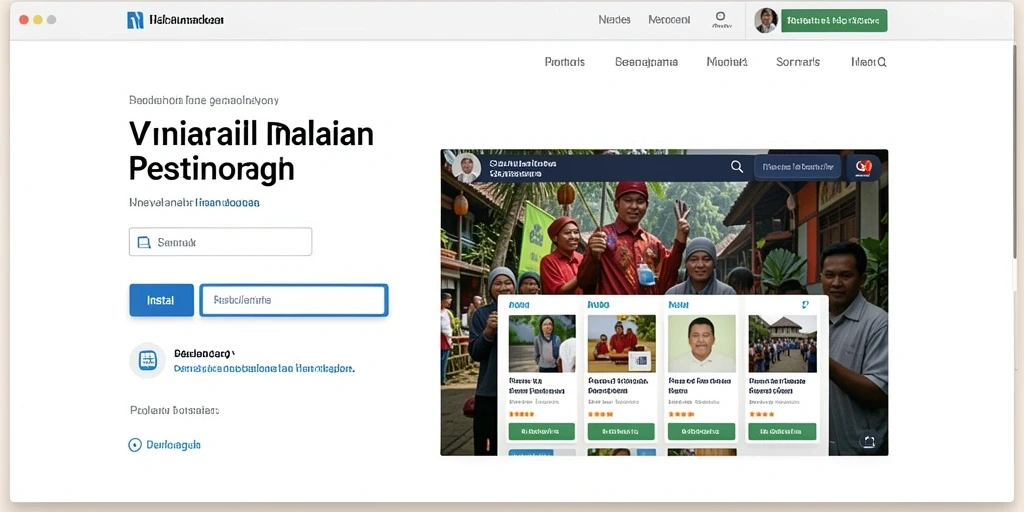Click the green button in top bar
The height and width of the screenshot is (512, 1024).
pos(834,20)
